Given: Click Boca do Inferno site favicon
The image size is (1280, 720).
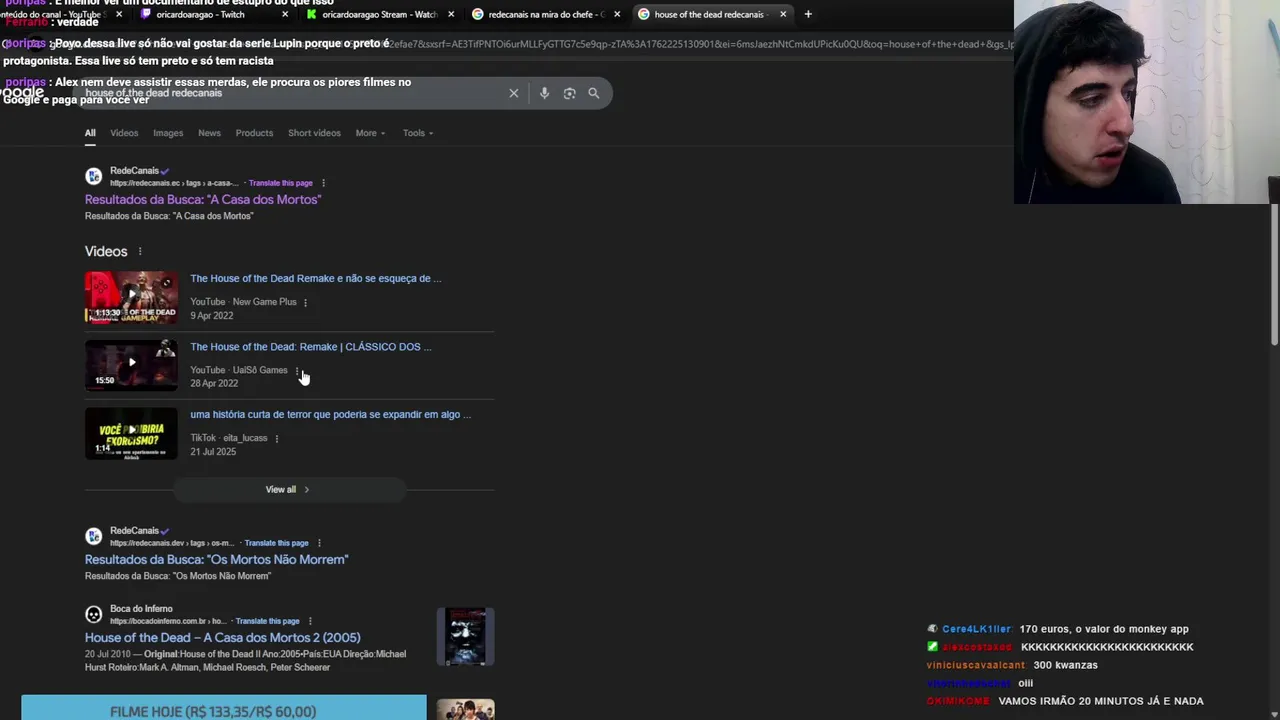Looking at the screenshot, I should coord(94,614).
